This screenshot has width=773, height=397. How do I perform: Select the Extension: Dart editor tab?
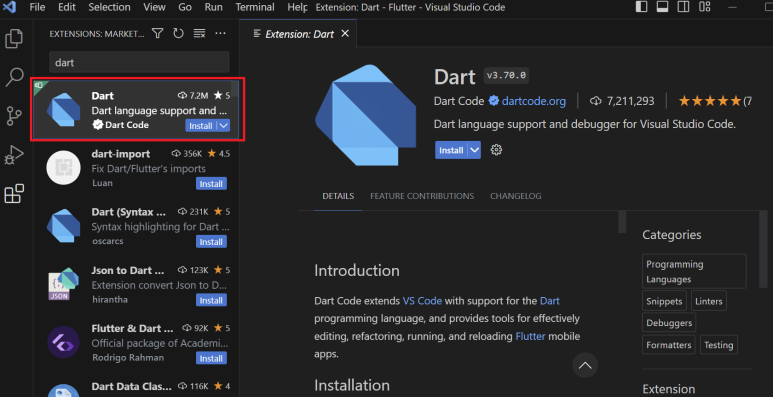[x=299, y=34]
